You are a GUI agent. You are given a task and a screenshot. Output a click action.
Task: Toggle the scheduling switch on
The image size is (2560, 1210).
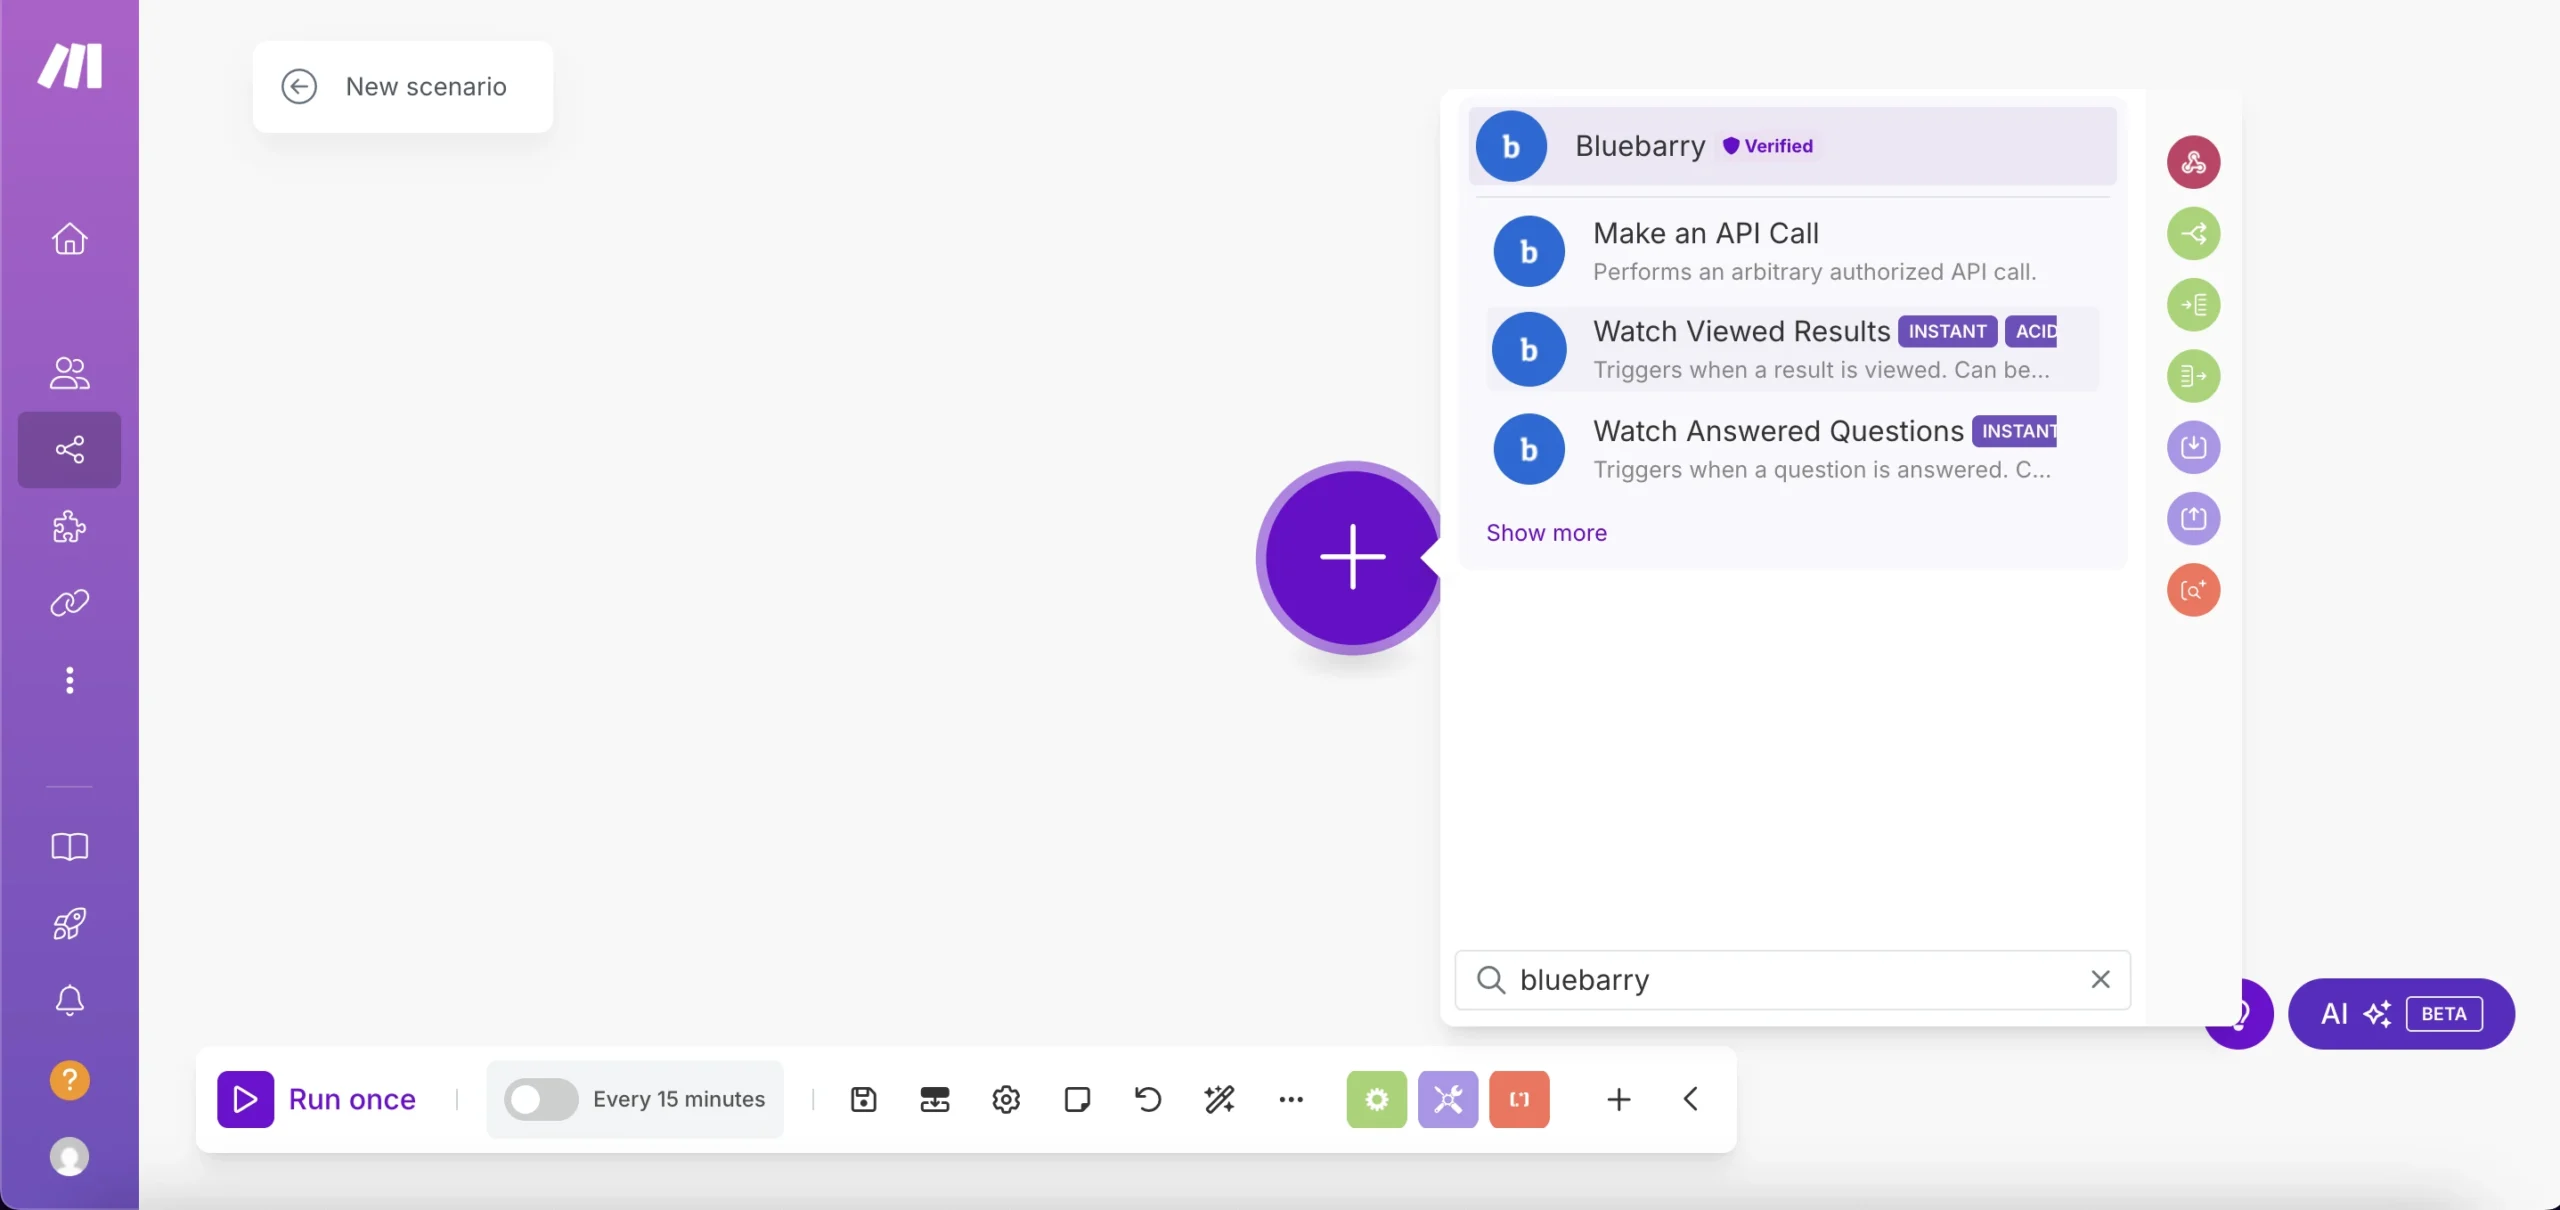(x=541, y=1100)
